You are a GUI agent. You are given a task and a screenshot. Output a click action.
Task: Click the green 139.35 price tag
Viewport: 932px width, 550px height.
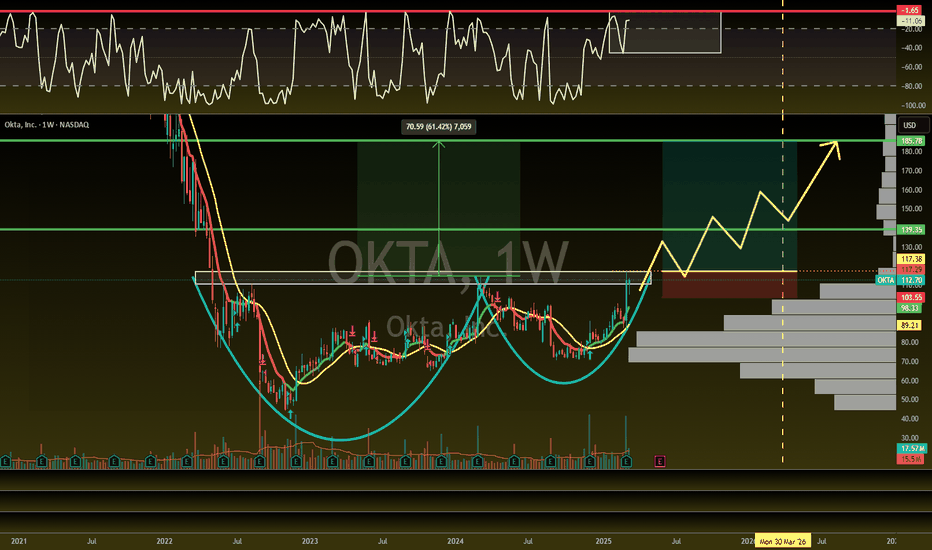911,230
